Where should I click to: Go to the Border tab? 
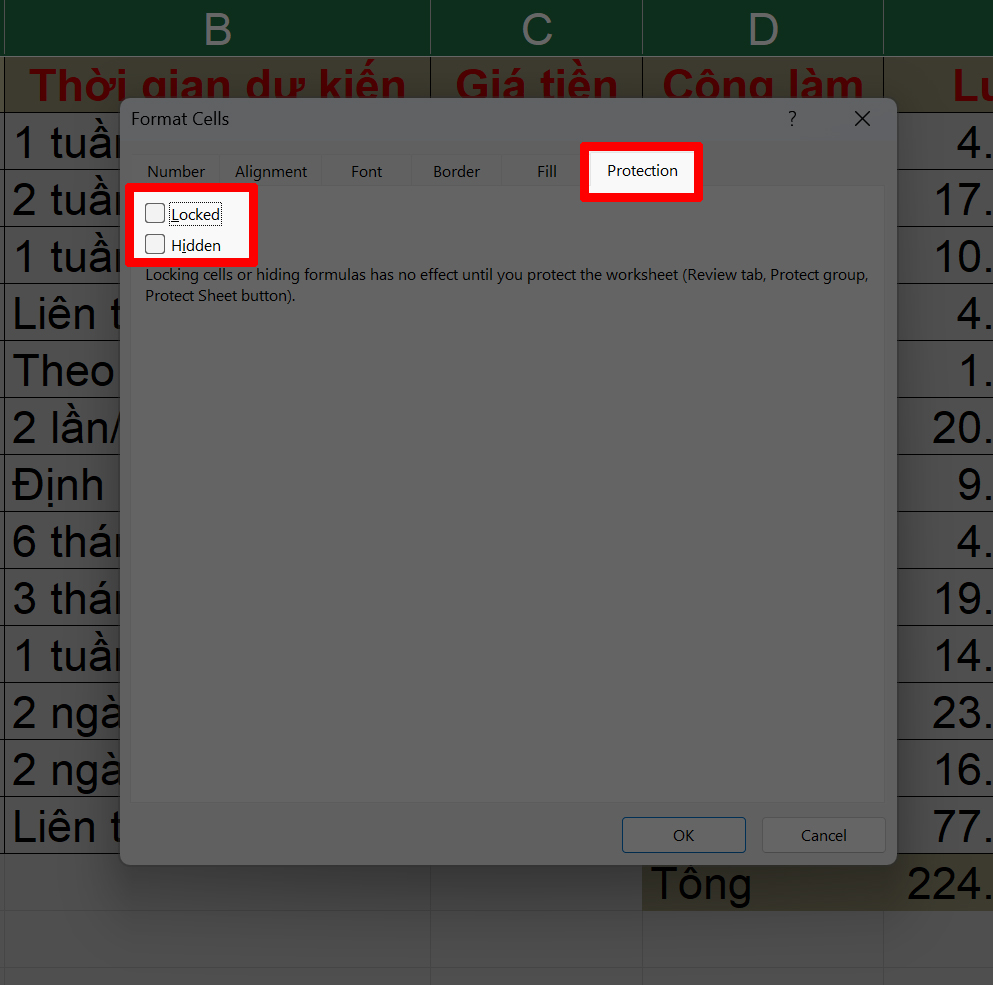click(457, 172)
